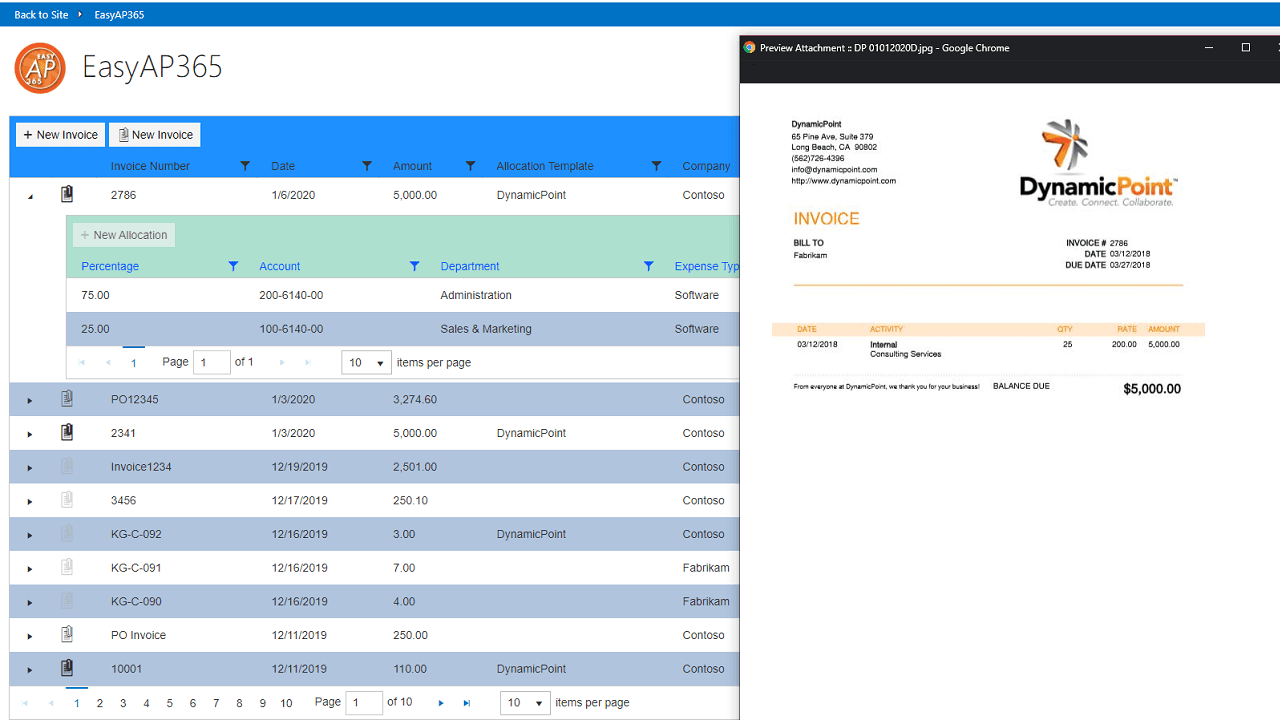
Task: Open attachment icon for invoice 10001
Action: pos(67,668)
